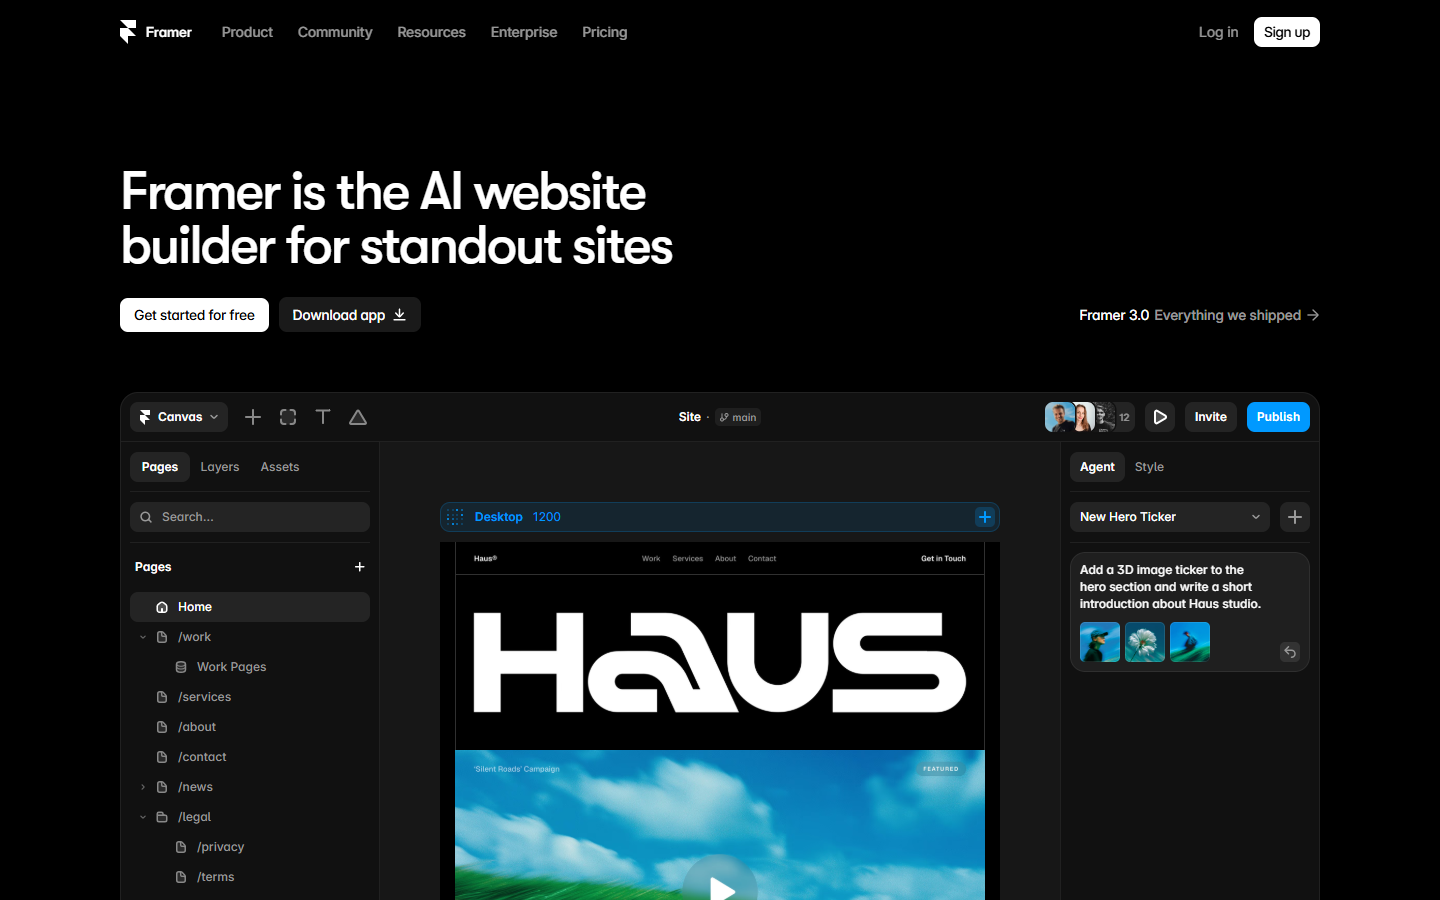Click the Home page house icon
Screen dimensions: 1440x900
point(162,607)
